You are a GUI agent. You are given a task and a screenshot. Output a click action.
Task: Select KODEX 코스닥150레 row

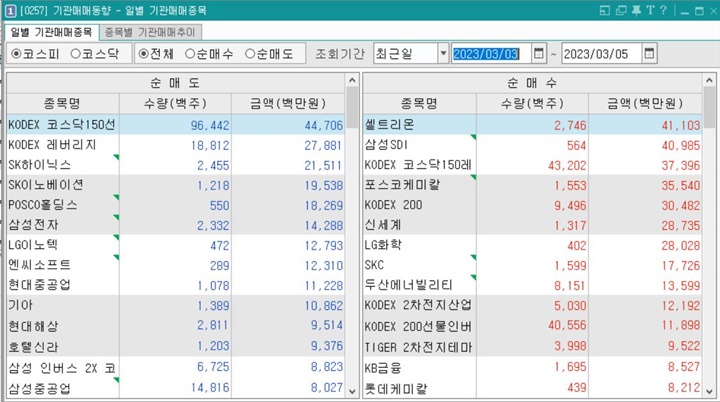tap(532, 165)
